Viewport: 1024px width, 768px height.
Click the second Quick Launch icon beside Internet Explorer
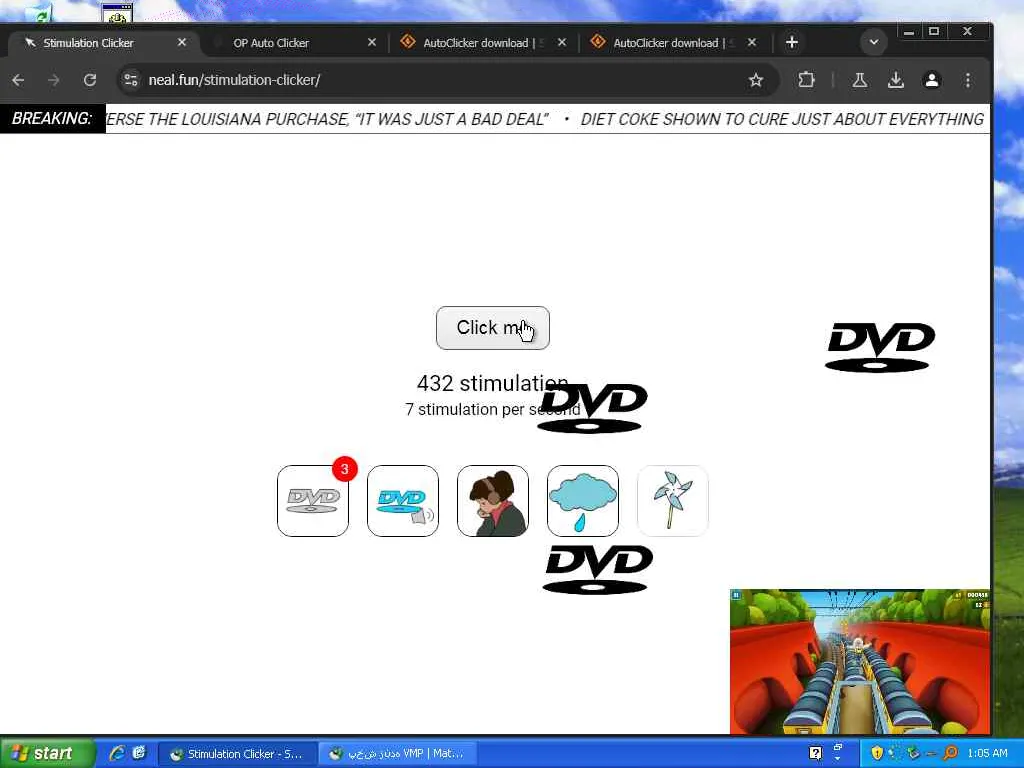pos(139,753)
